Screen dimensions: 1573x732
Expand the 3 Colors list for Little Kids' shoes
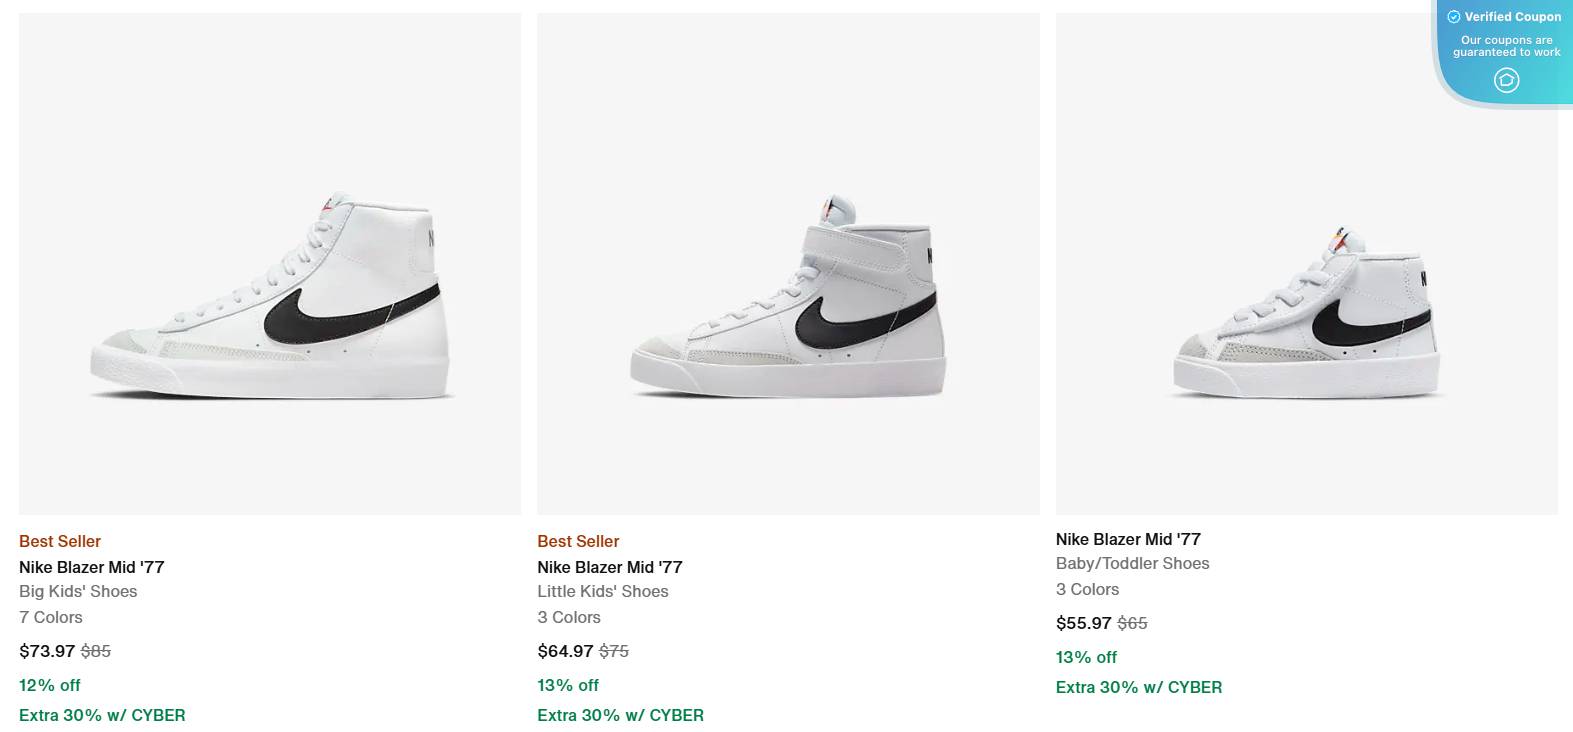(x=569, y=617)
